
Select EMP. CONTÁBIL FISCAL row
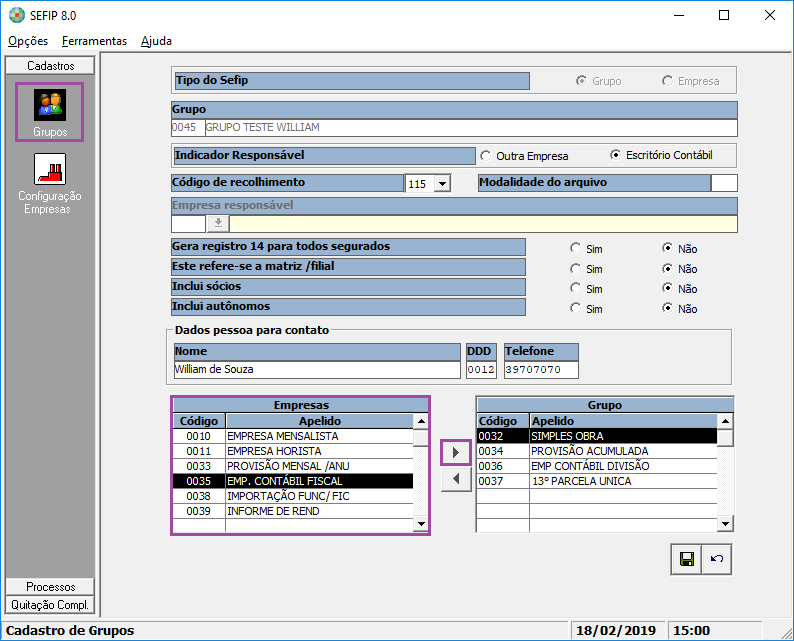click(293, 481)
